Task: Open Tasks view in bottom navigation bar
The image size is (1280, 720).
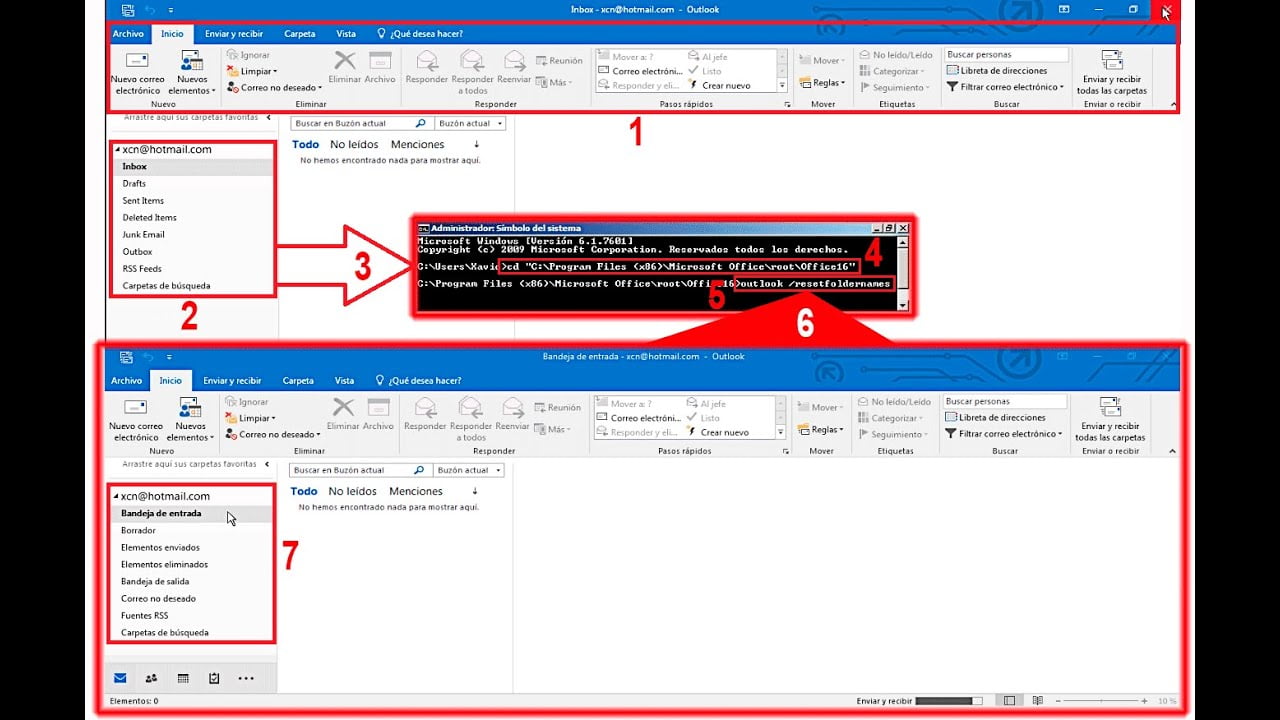Action: pos(214,678)
